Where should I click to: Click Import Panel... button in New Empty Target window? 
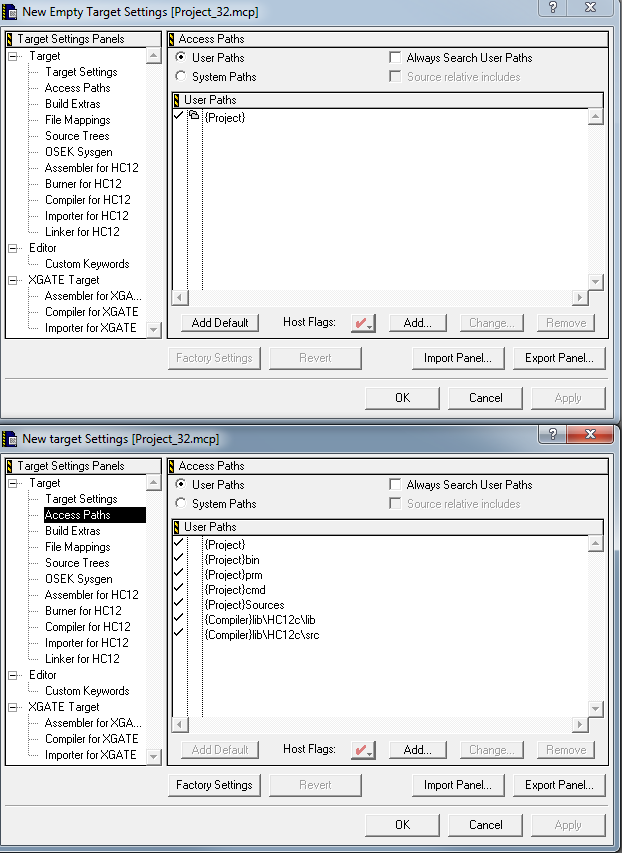pos(458,358)
